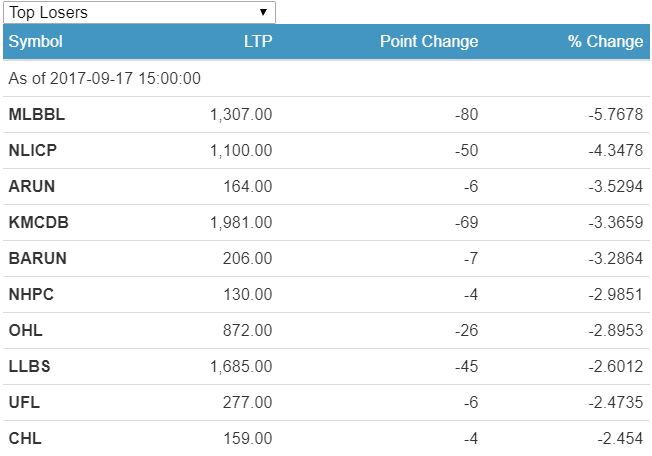Click the LLBS point change -45

click(x=466, y=366)
